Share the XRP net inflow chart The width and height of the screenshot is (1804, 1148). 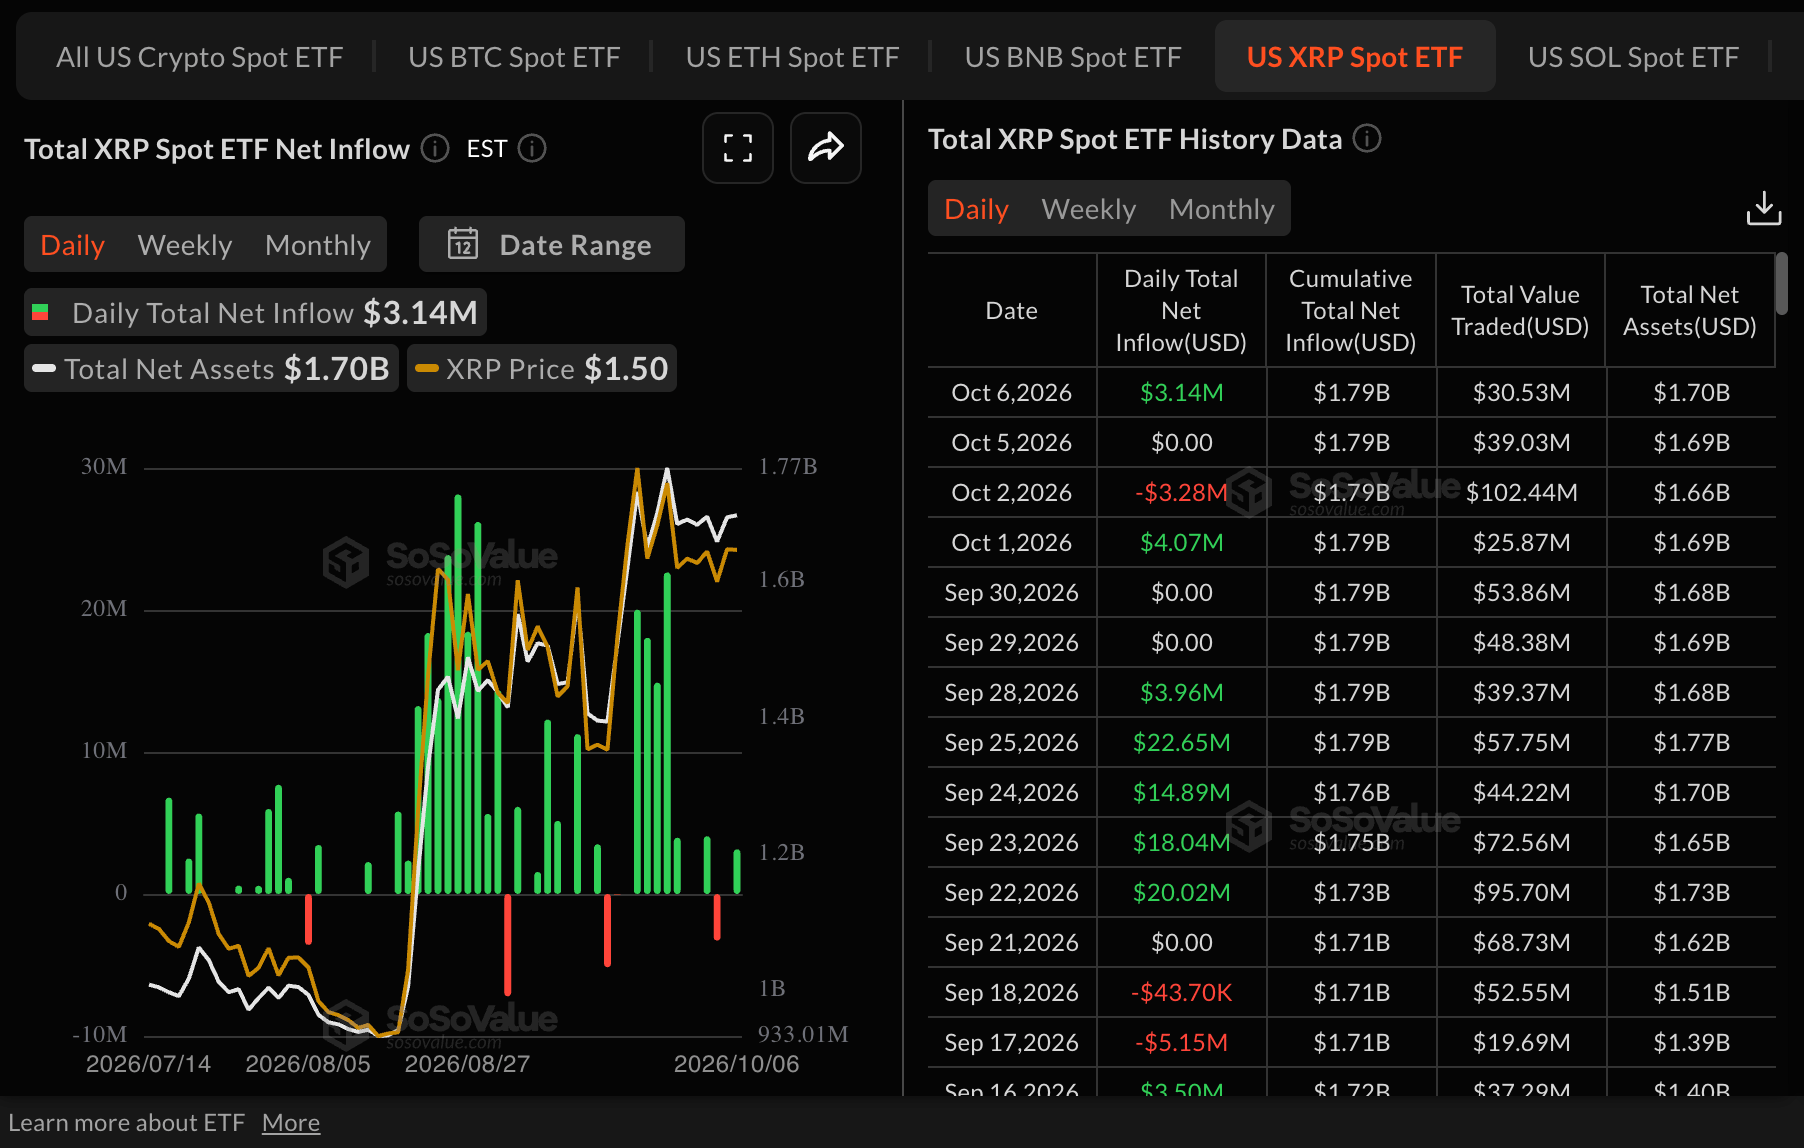tap(826, 148)
